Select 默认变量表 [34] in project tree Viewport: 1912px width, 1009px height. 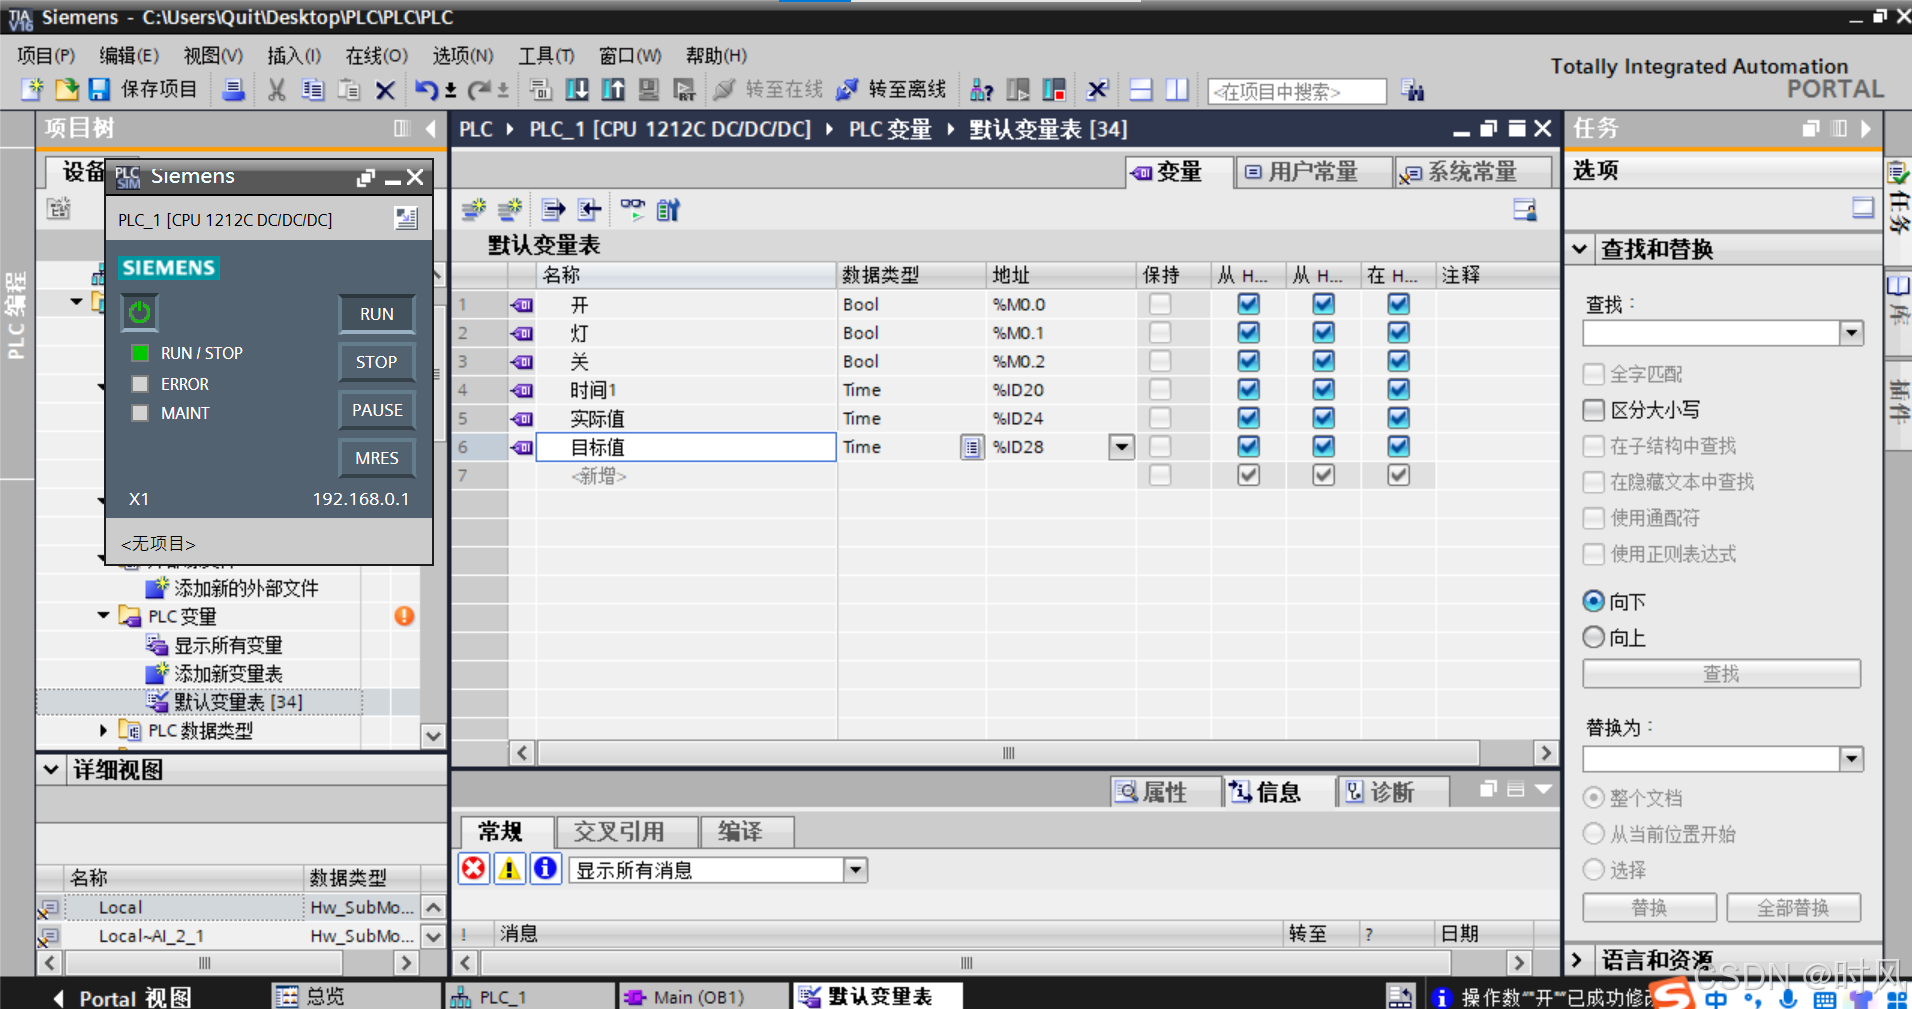238,702
